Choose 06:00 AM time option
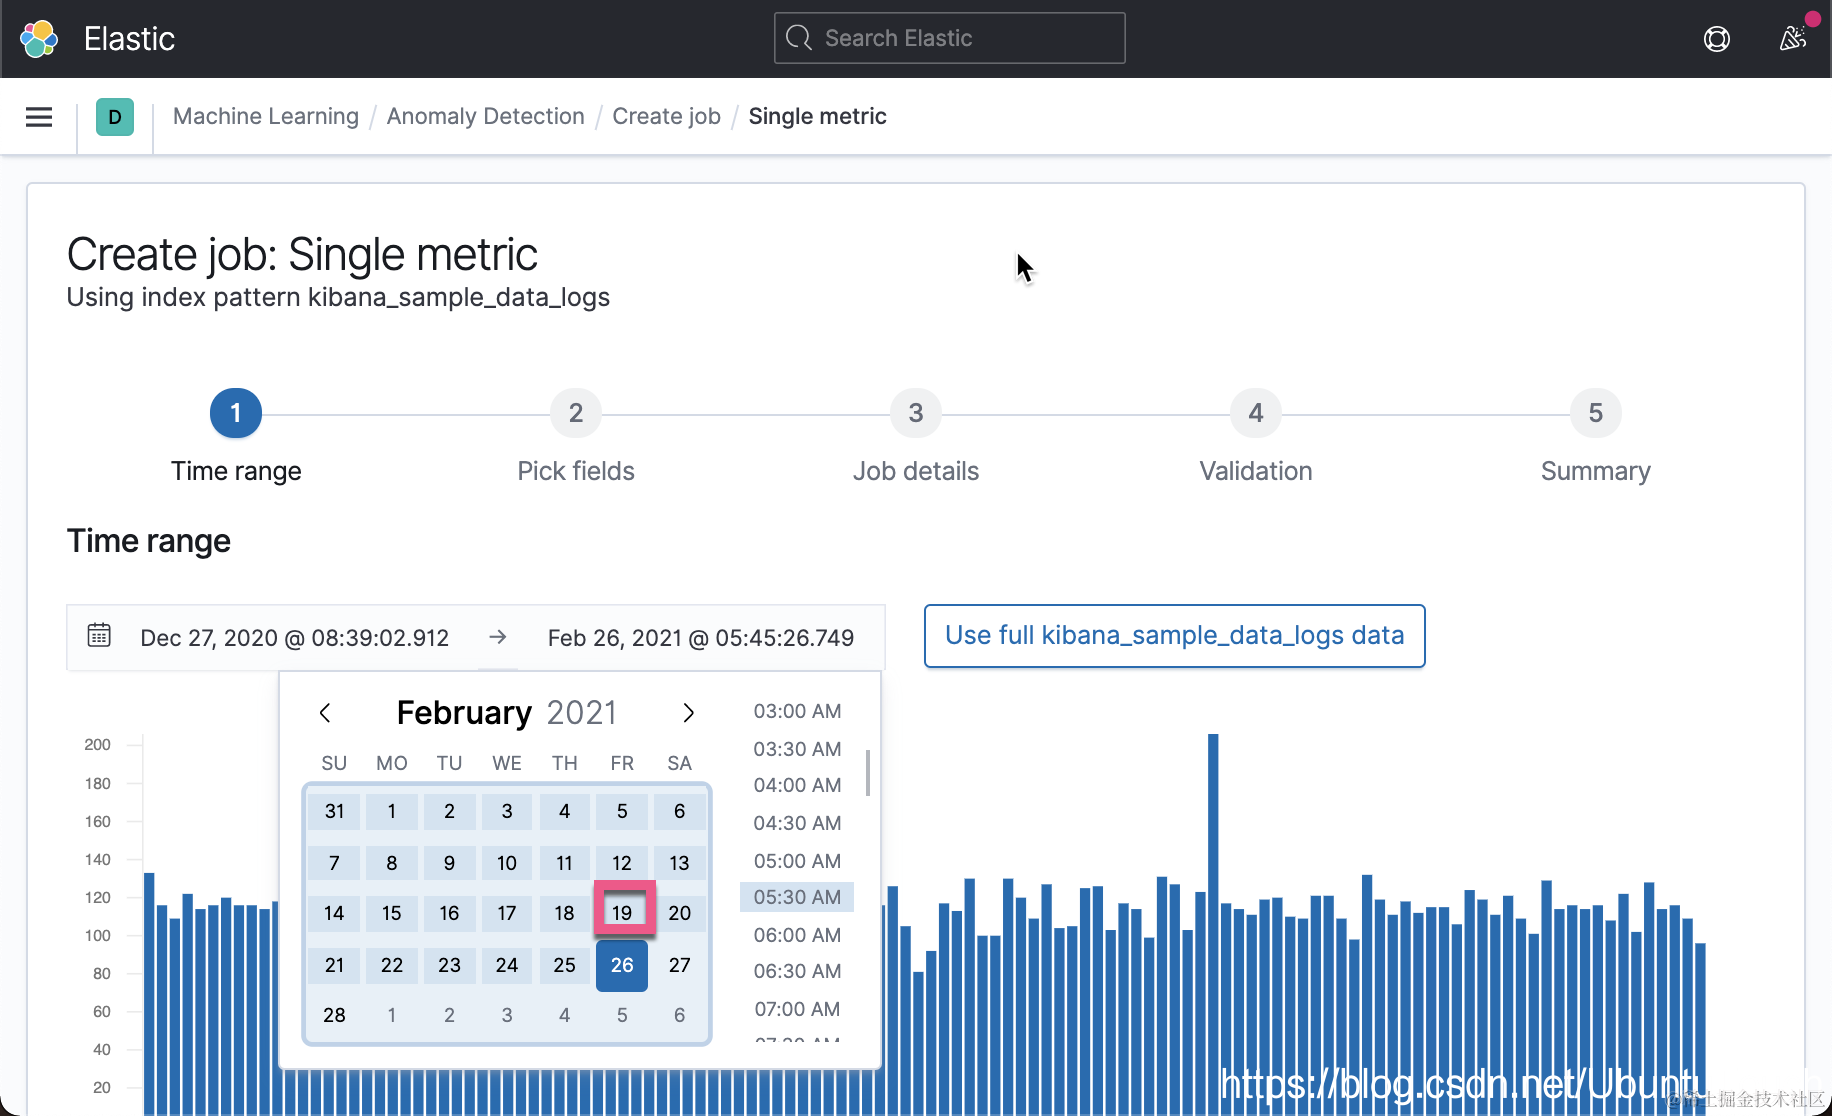This screenshot has width=1832, height=1116. (797, 935)
